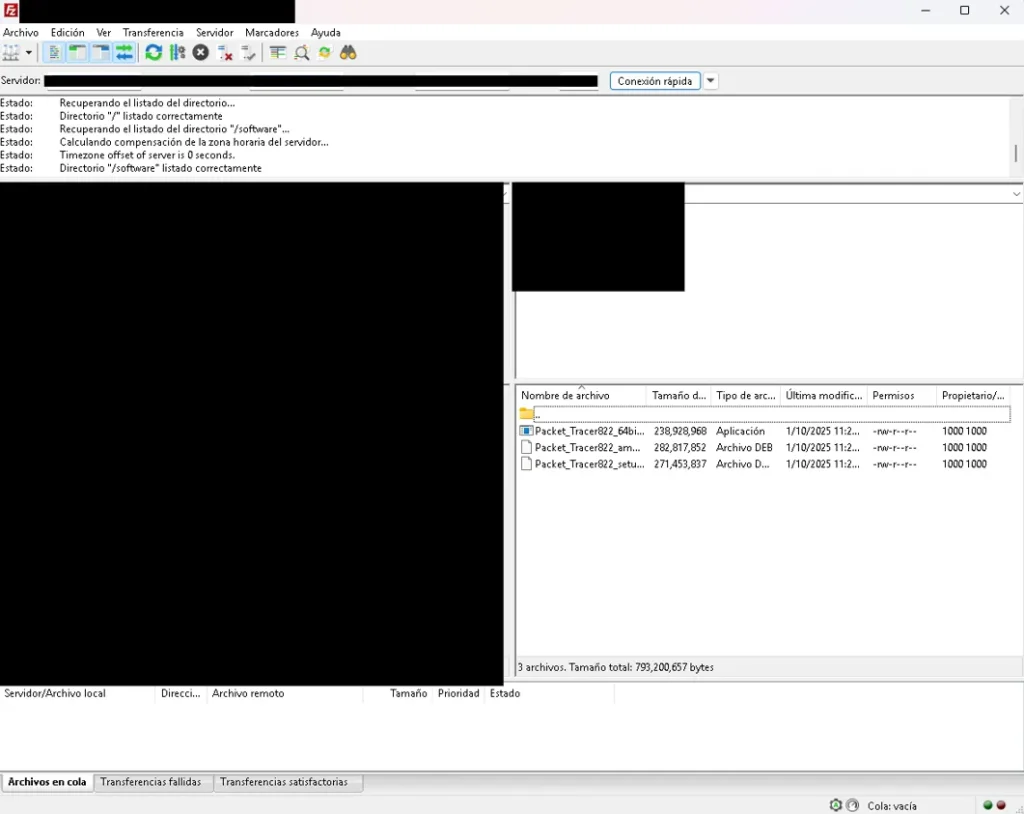
Task: Expand the remote site path dropdown
Action: coord(1016,194)
